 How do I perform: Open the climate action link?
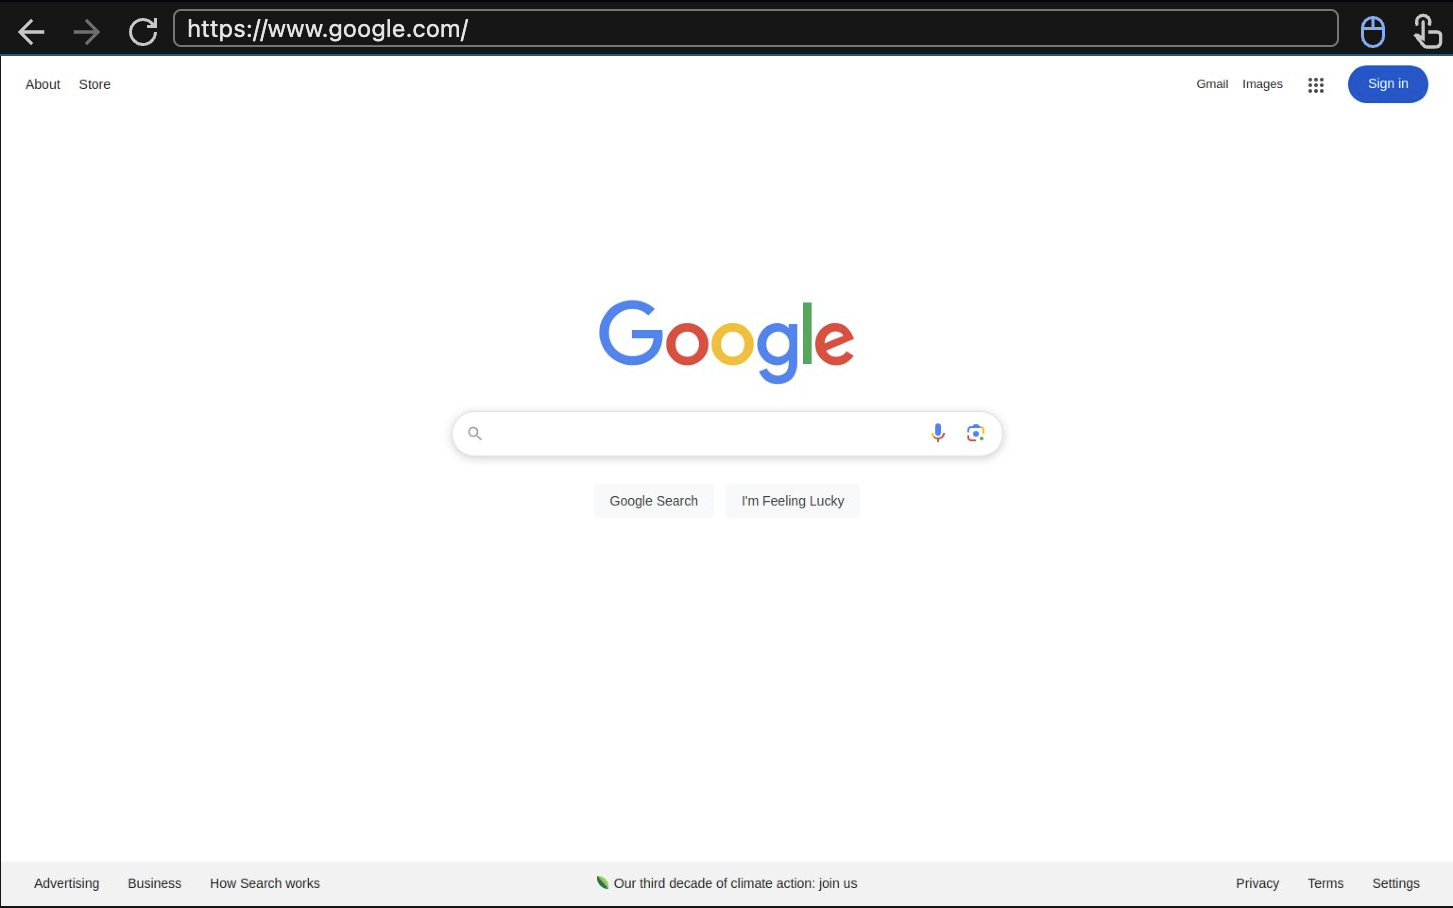point(727,883)
